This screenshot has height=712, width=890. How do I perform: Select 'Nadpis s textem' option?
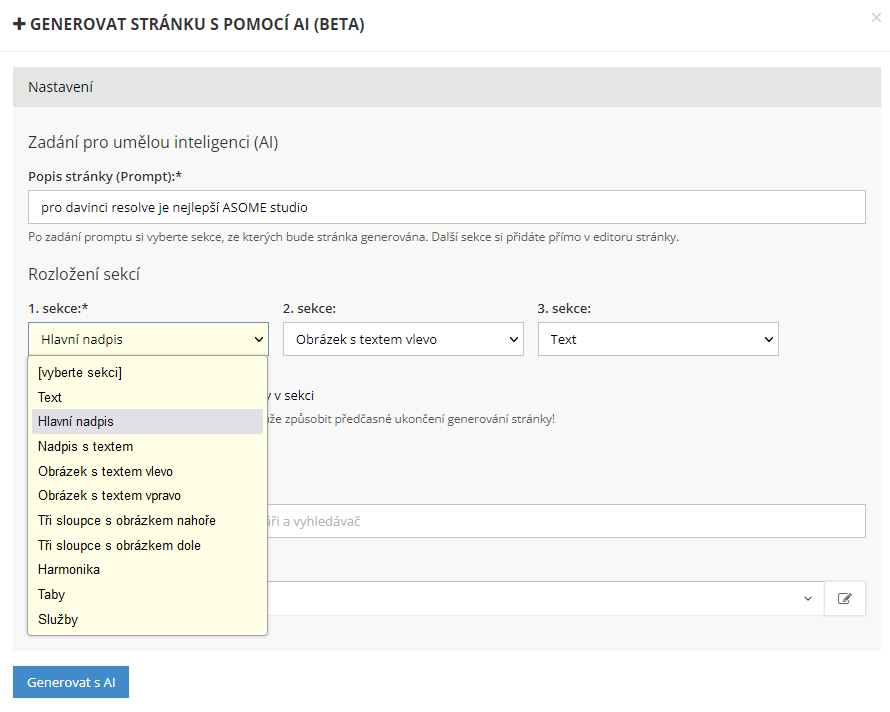click(85, 446)
